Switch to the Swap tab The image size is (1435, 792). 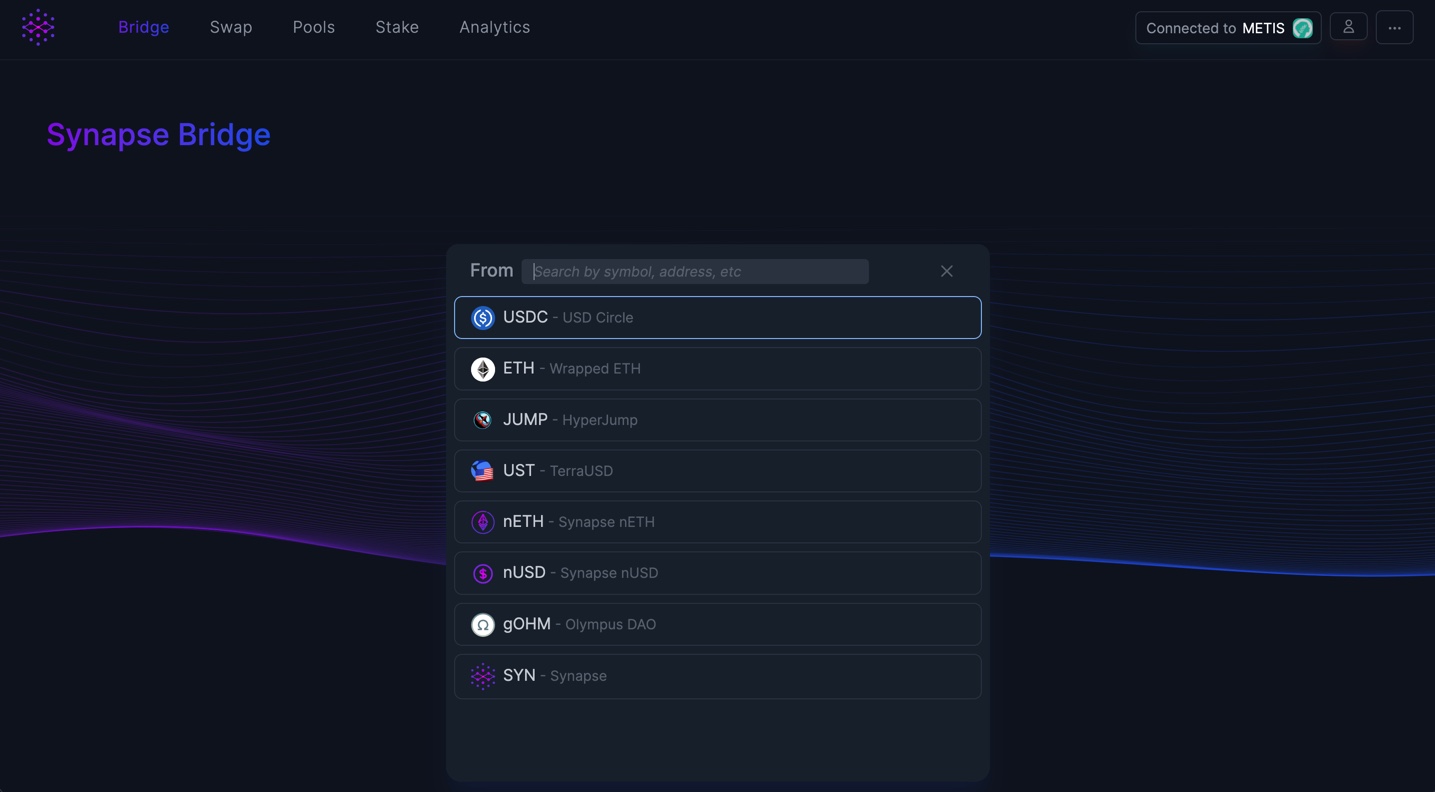point(231,27)
